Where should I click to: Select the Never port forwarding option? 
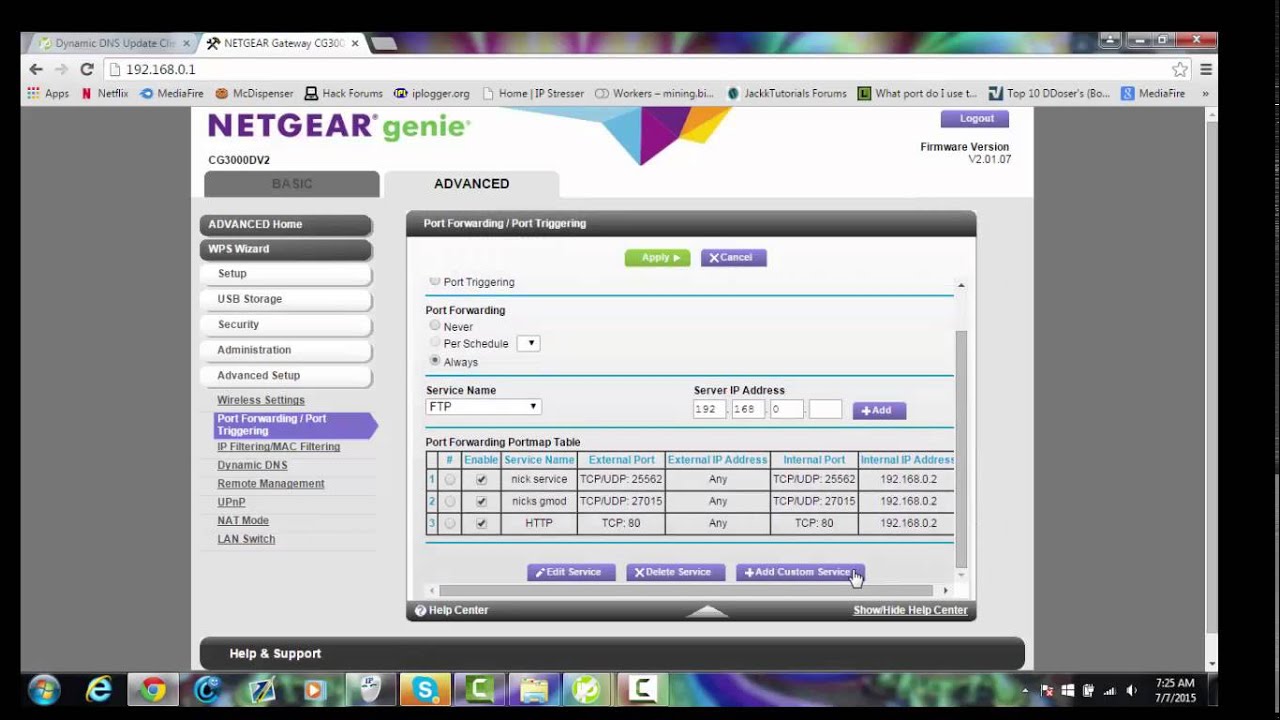[x=434, y=325]
